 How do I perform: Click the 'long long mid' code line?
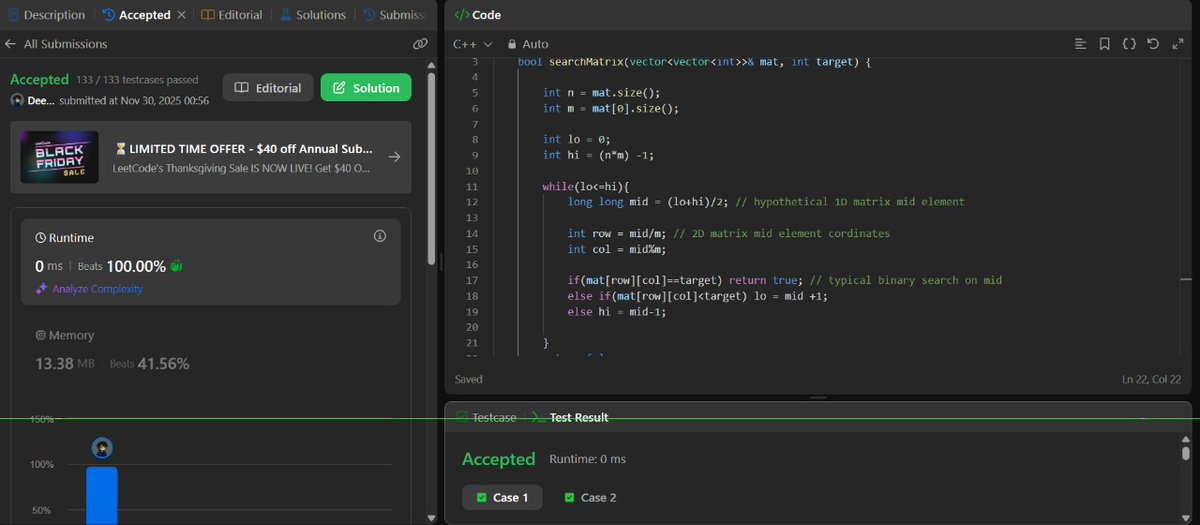tap(766, 202)
